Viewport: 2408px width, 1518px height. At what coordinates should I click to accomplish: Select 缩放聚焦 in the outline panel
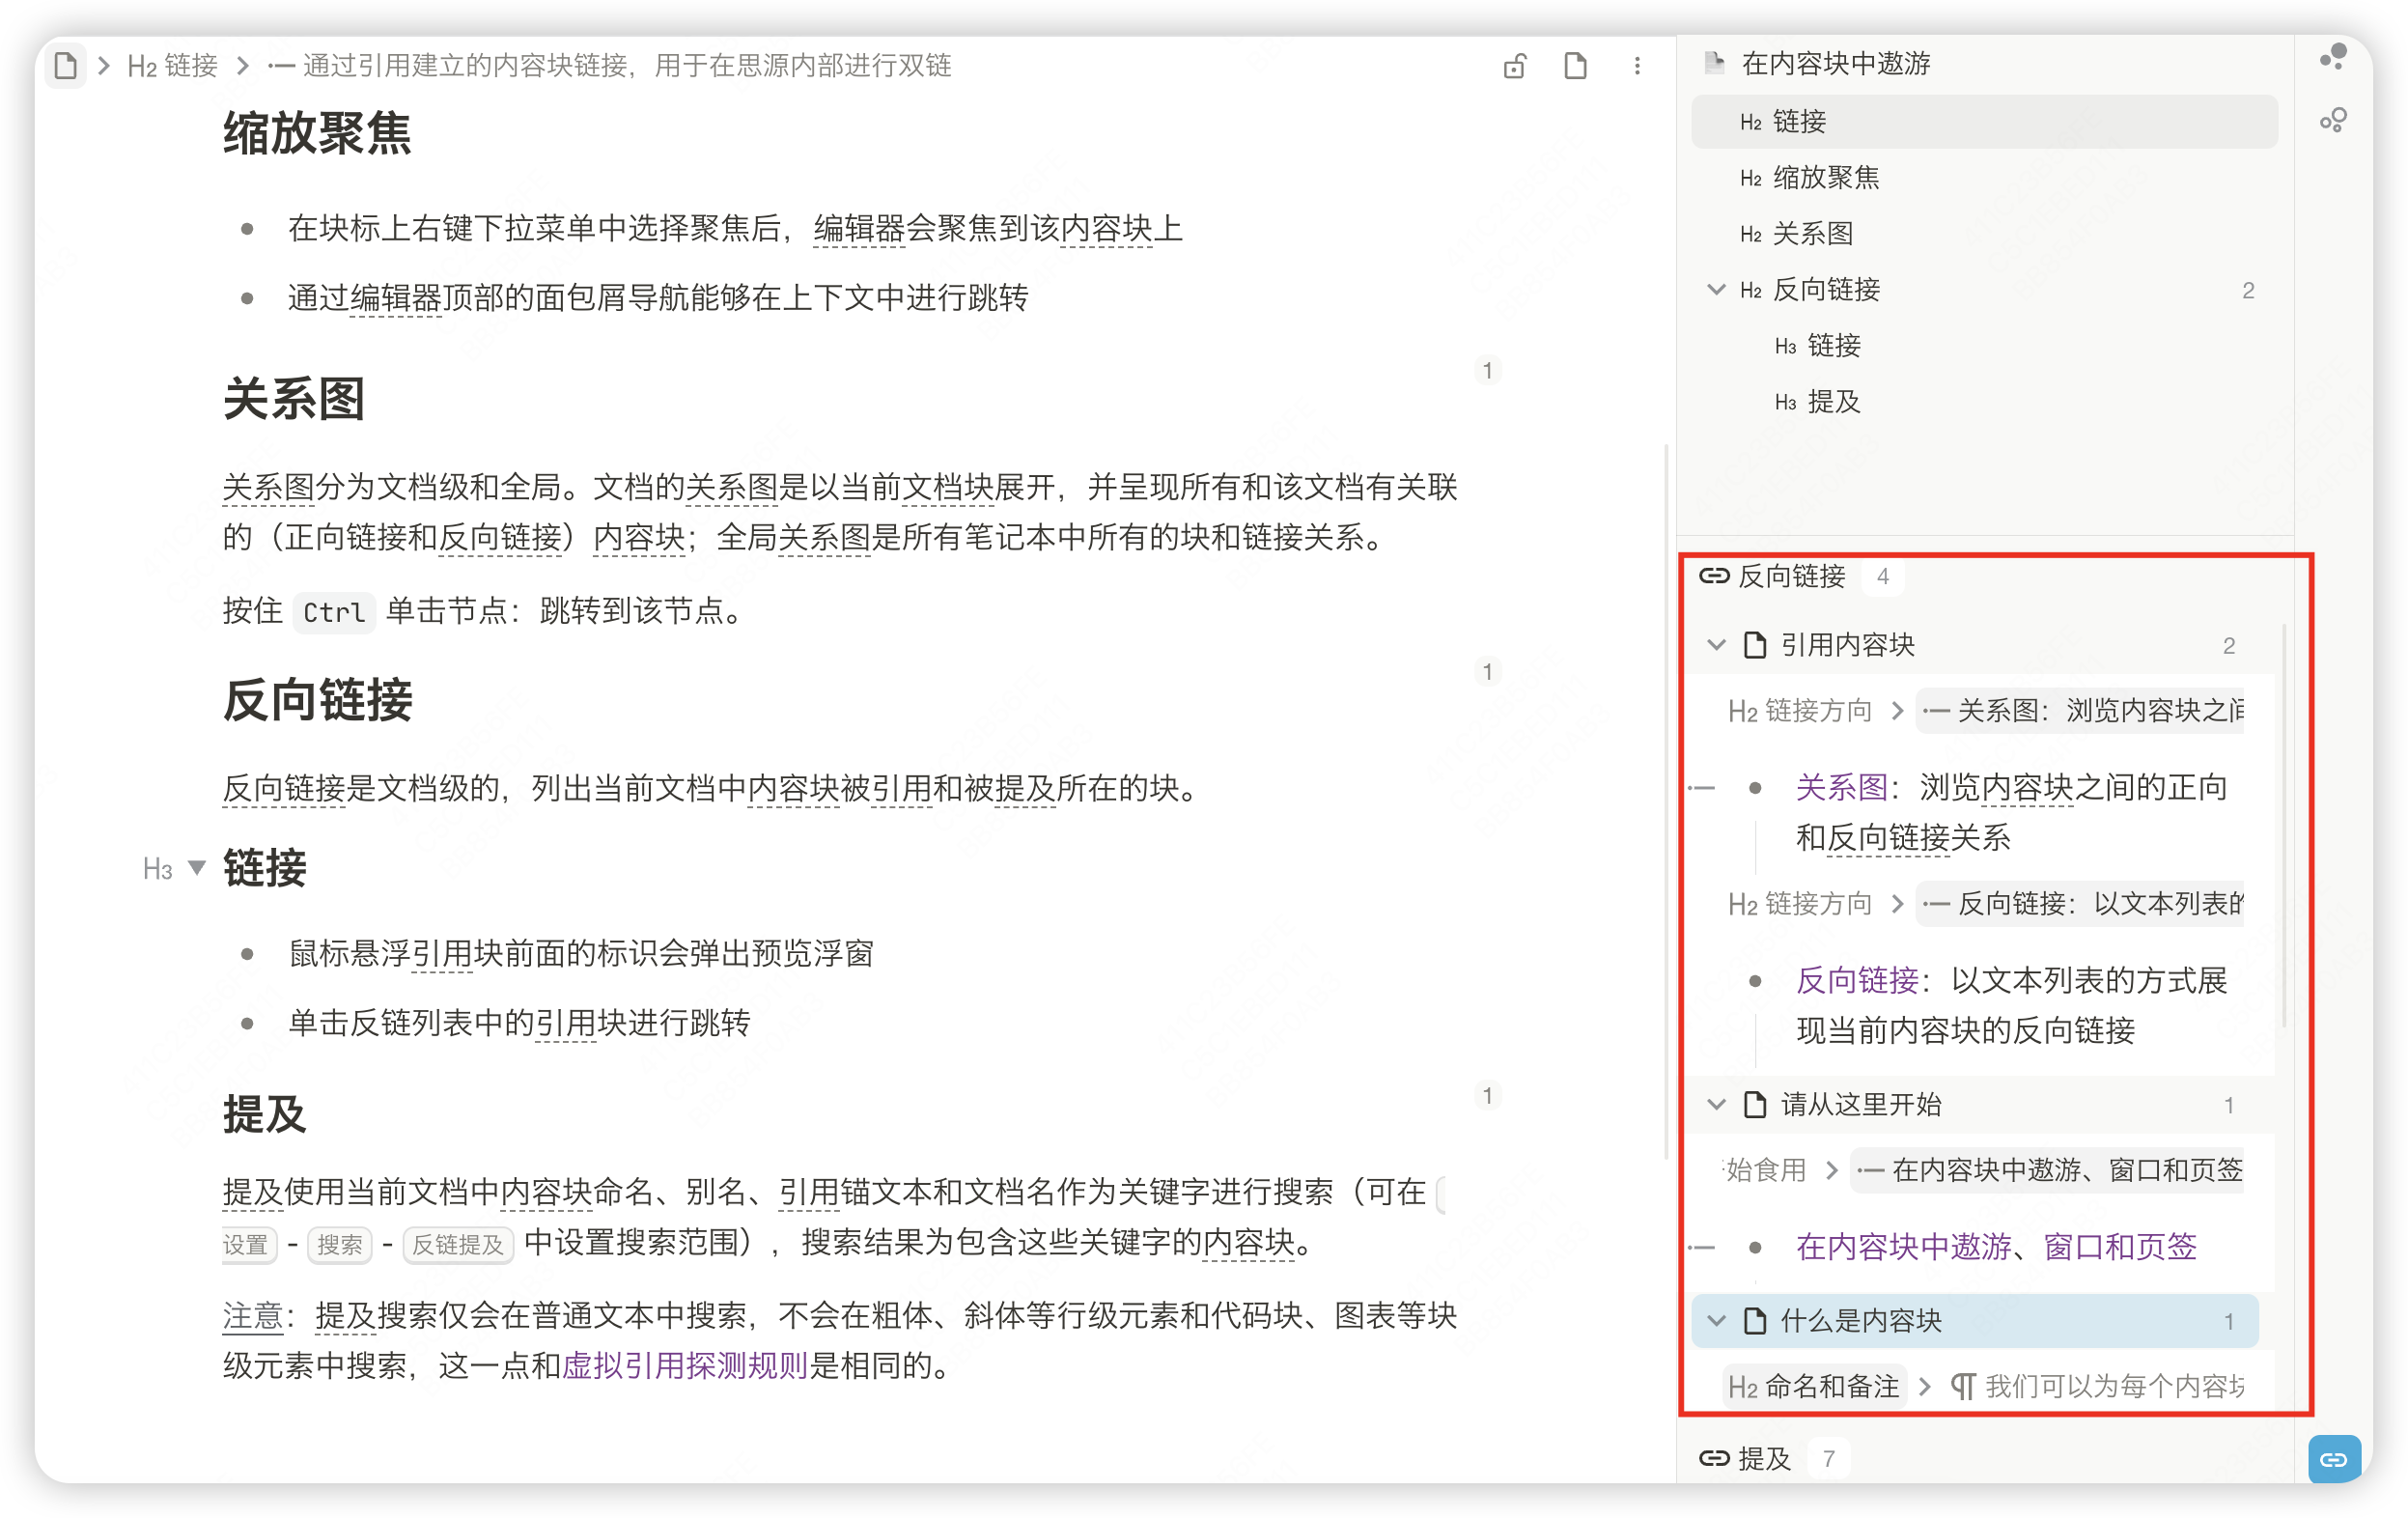pyautogui.click(x=1825, y=178)
